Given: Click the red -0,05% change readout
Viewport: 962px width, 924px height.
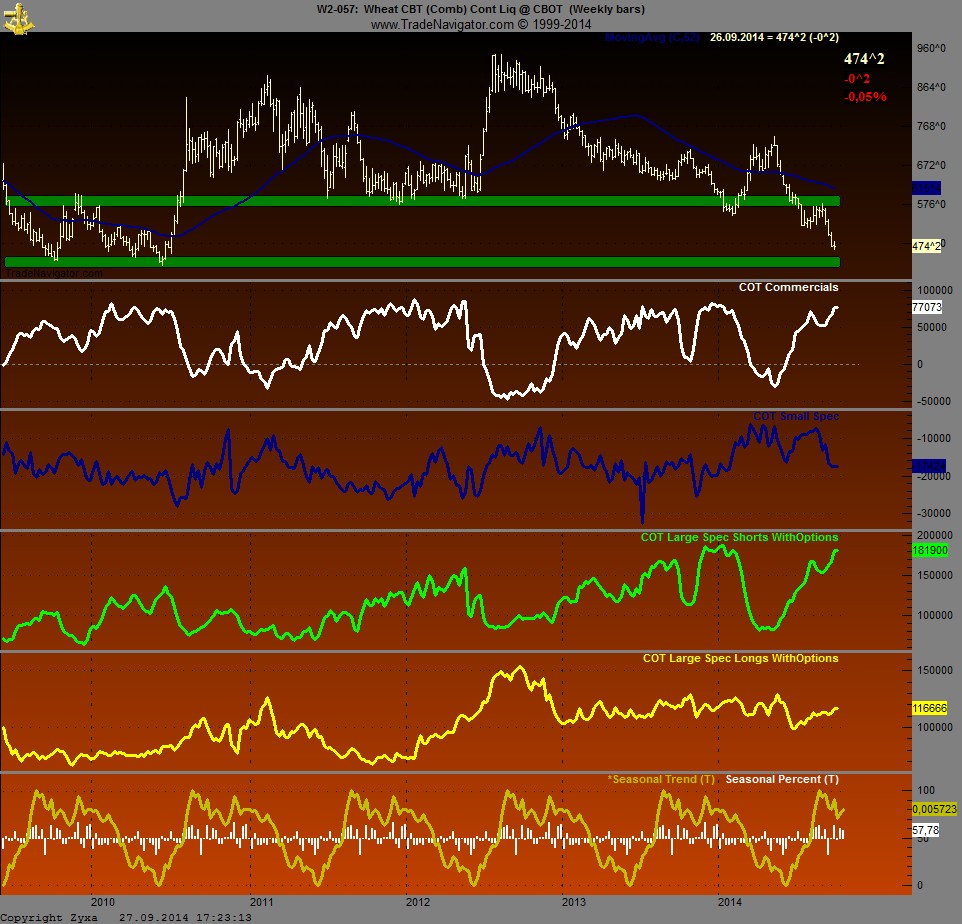Looking at the screenshot, I should pyautogui.click(x=865, y=97).
